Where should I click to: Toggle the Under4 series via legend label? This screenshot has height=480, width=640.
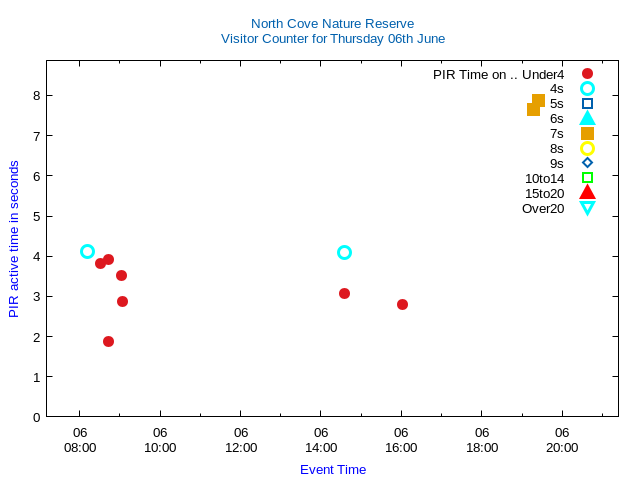pyautogui.click(x=498, y=74)
